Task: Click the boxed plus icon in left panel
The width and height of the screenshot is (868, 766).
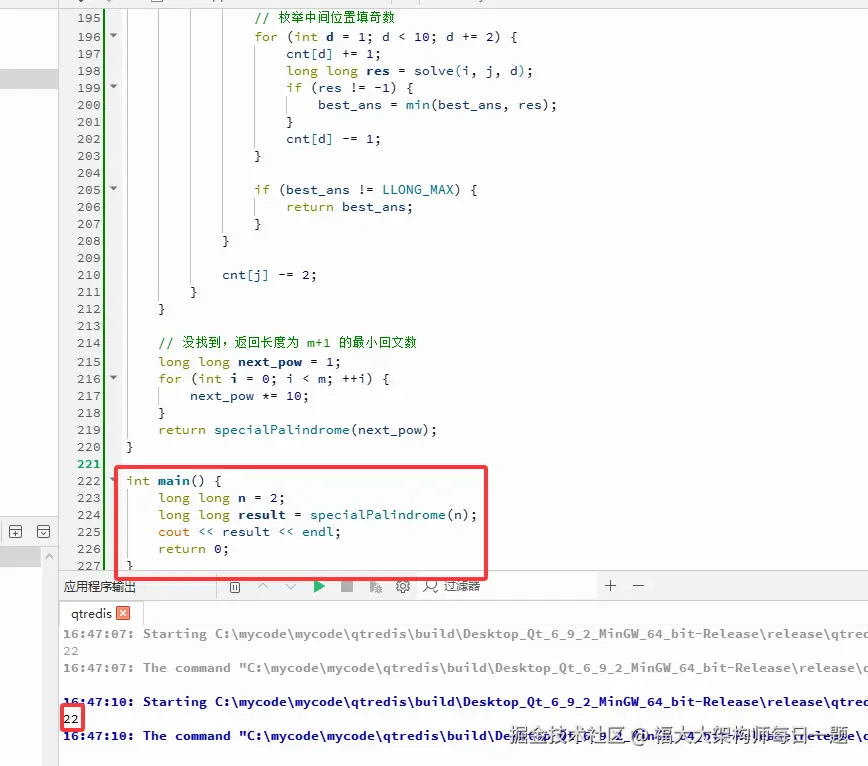Action: pos(16,532)
